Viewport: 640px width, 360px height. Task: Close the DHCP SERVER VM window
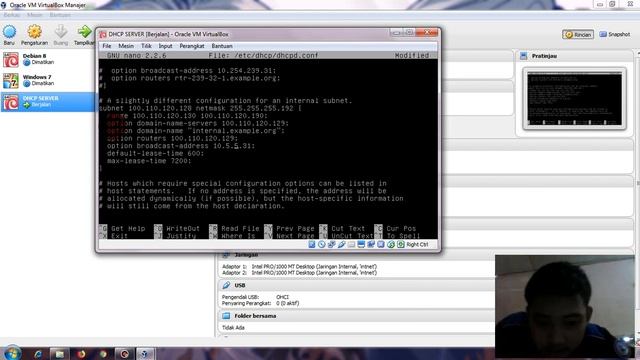tap(427, 33)
